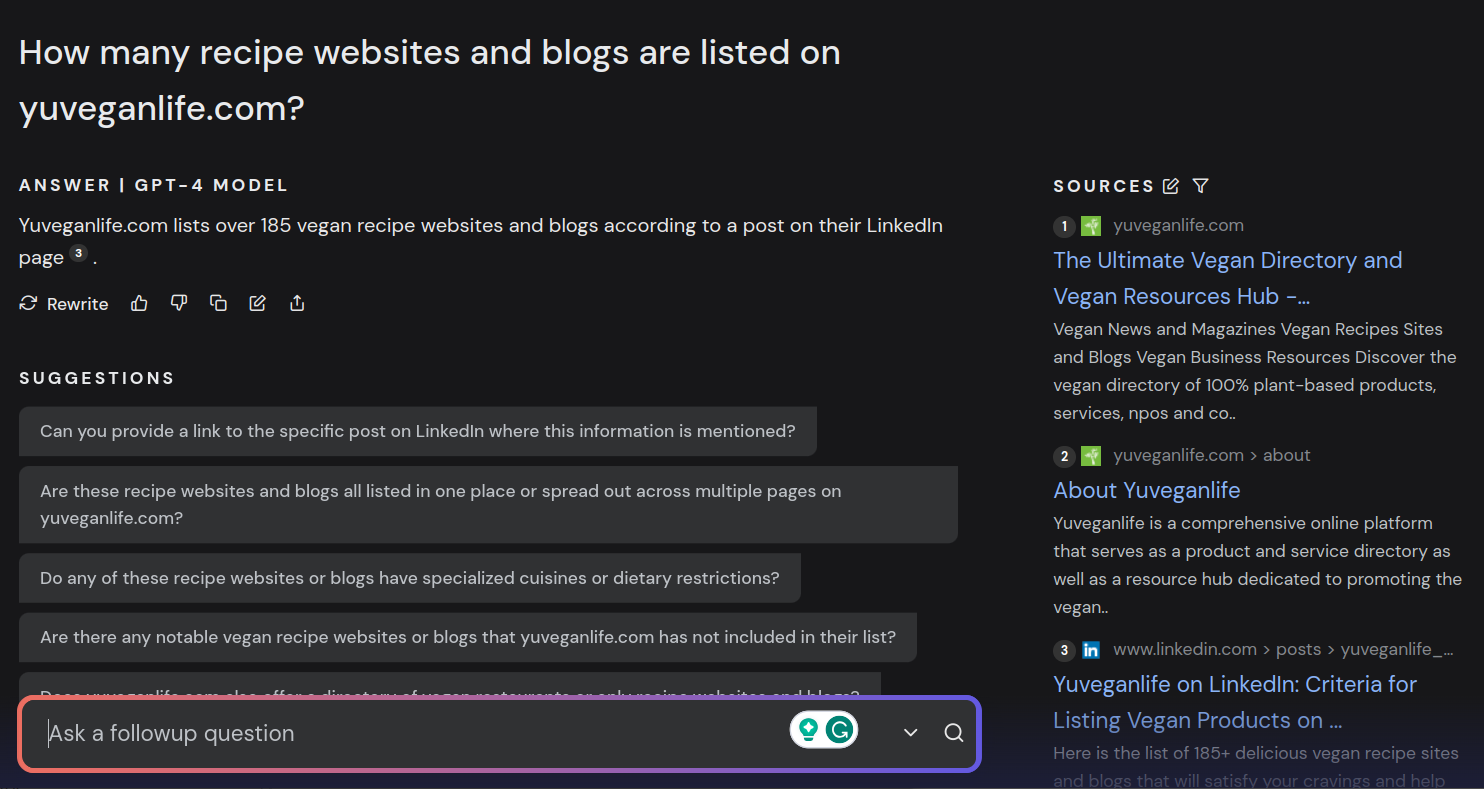Click the Vegan News and Magazines source snippet
This screenshot has height=789, width=1484.
pyautogui.click(x=1255, y=371)
